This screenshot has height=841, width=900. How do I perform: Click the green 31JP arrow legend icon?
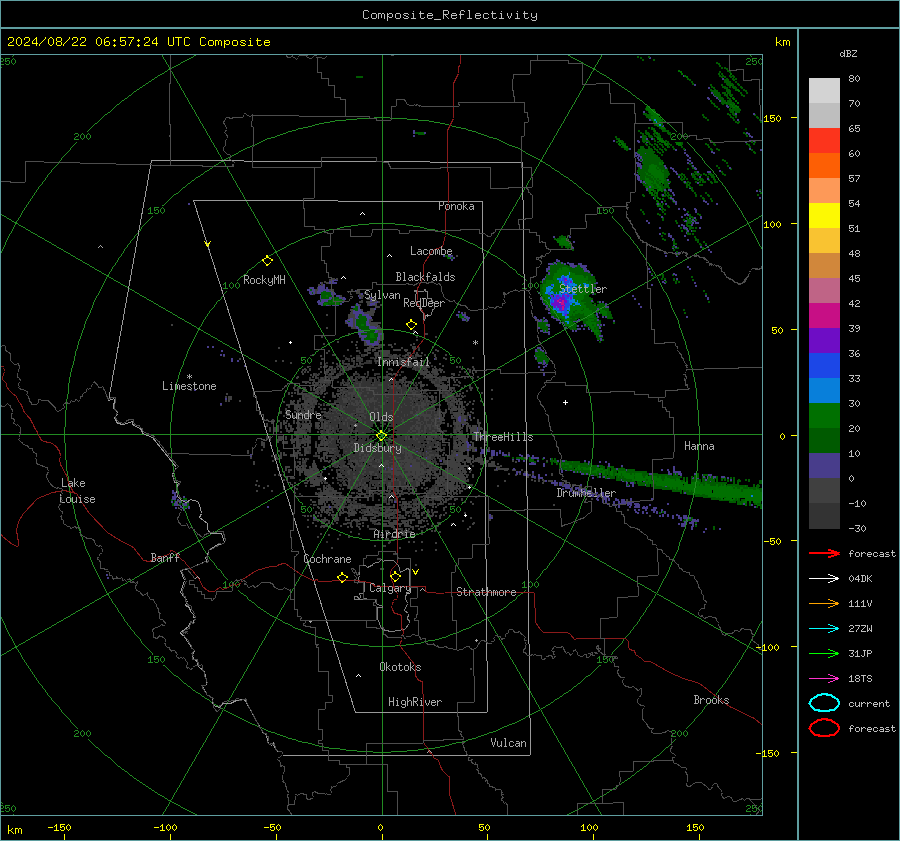824,653
